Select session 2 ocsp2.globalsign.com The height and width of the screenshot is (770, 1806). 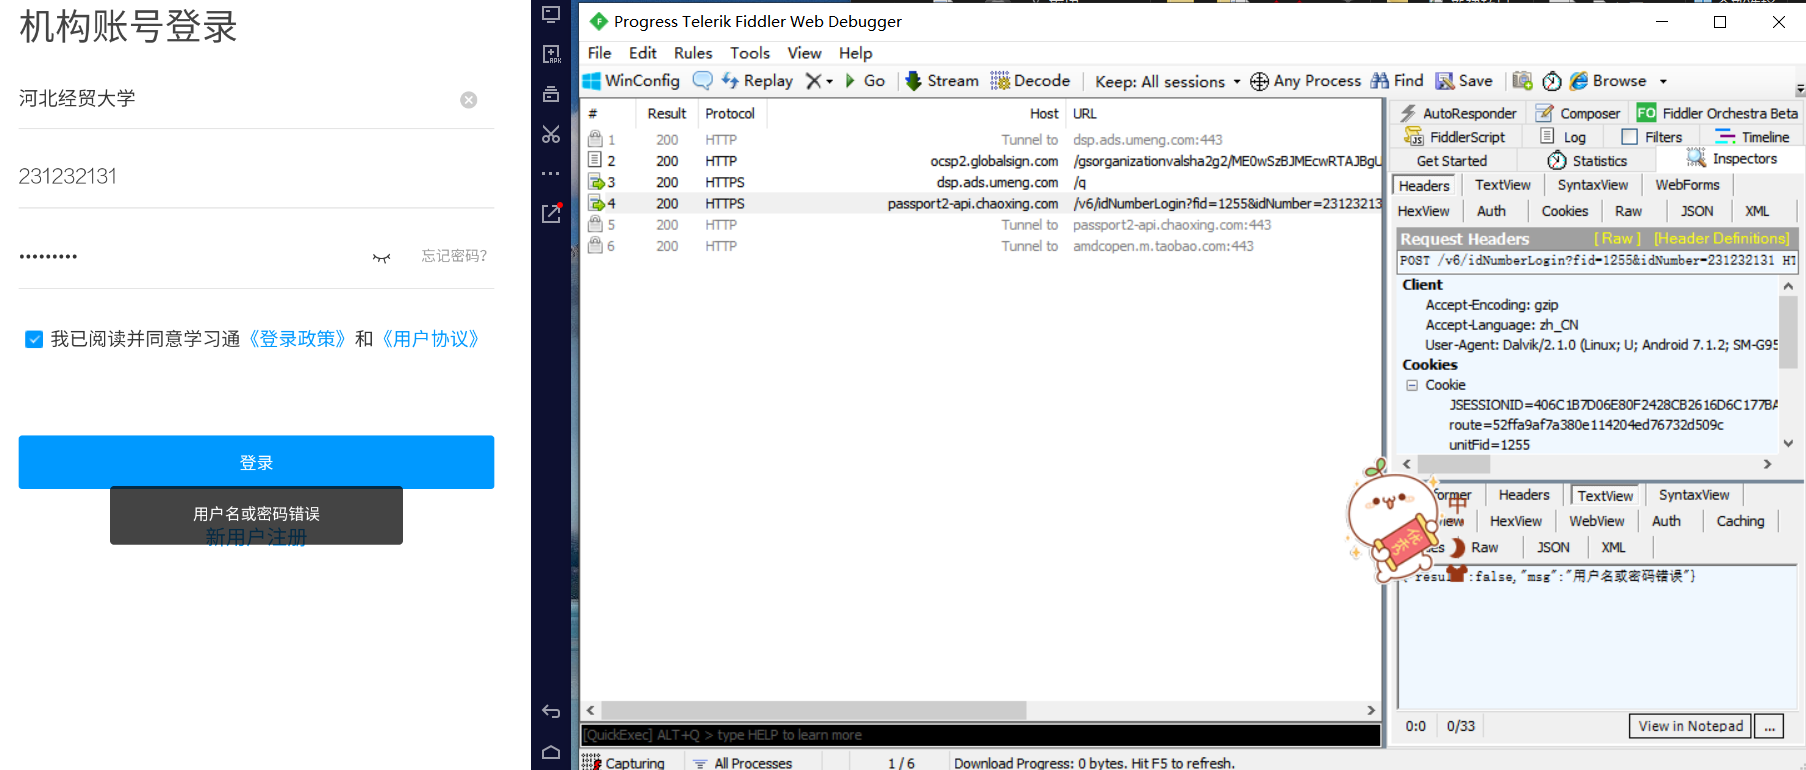tap(980, 161)
